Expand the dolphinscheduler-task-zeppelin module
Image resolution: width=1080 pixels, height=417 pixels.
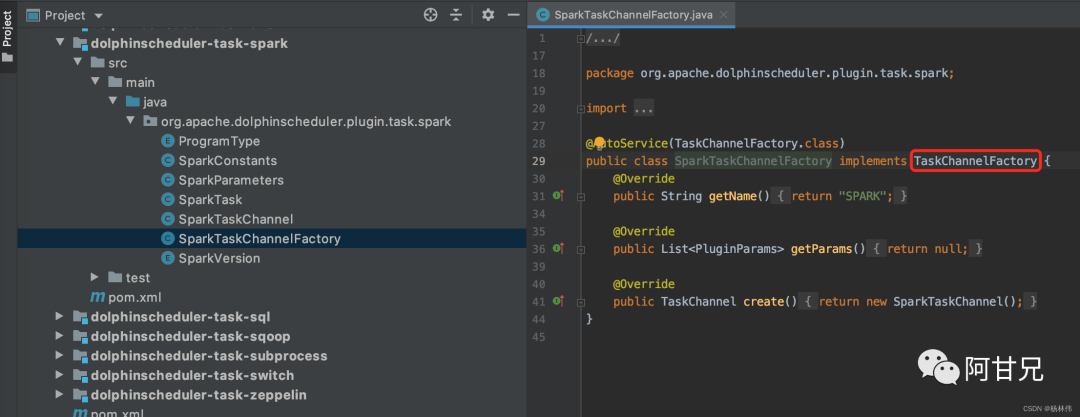click(61, 395)
